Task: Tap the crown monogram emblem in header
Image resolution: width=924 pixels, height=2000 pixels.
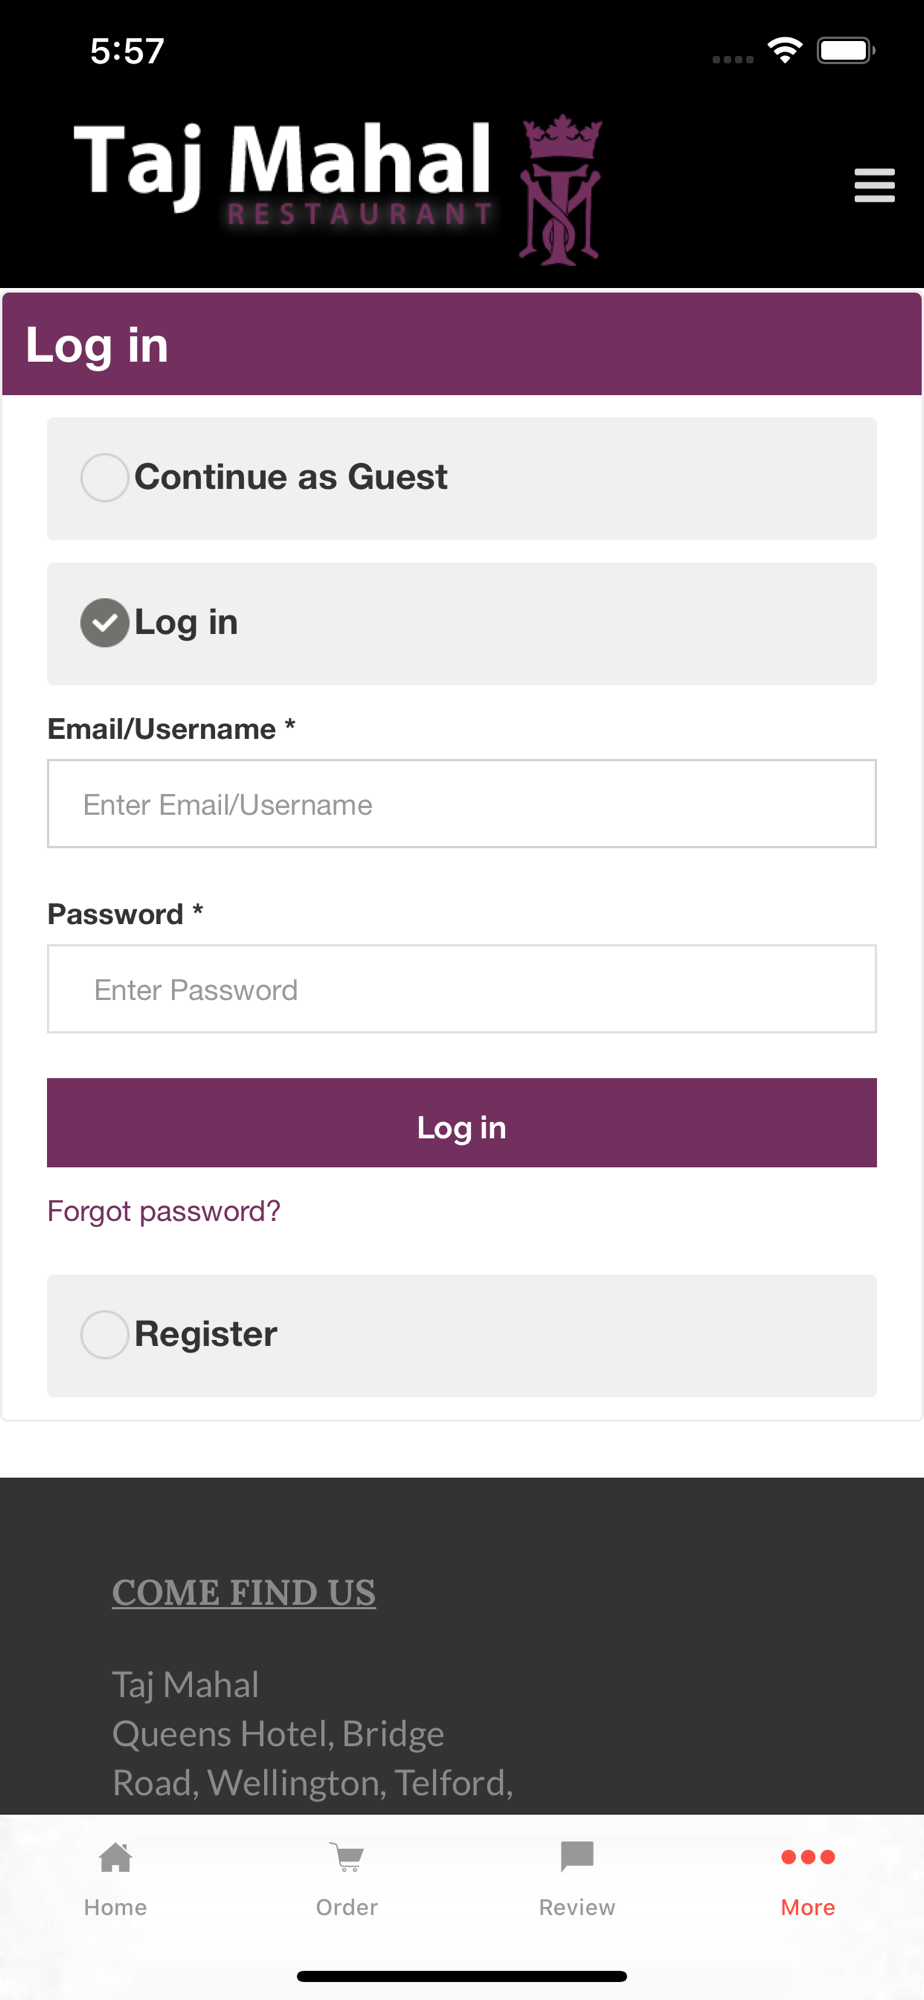Action: [561, 190]
